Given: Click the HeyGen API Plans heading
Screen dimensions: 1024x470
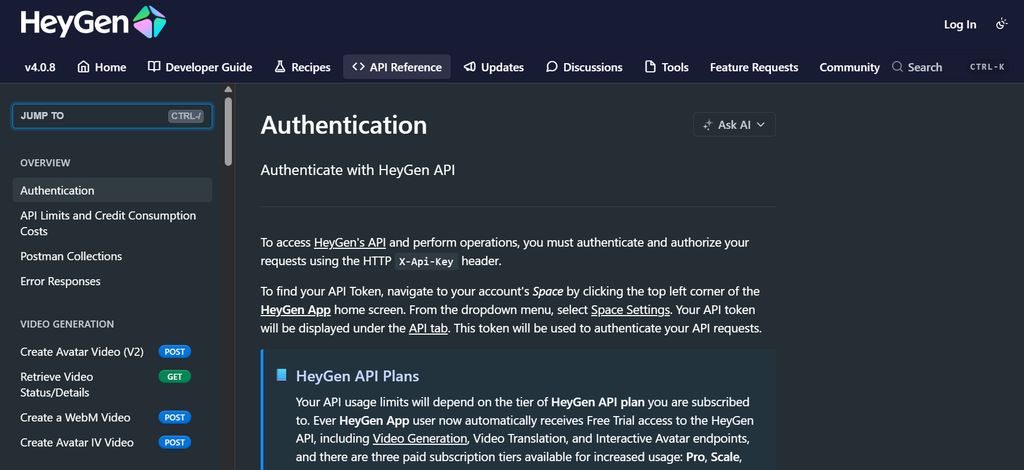Looking at the screenshot, I should click(x=357, y=376).
